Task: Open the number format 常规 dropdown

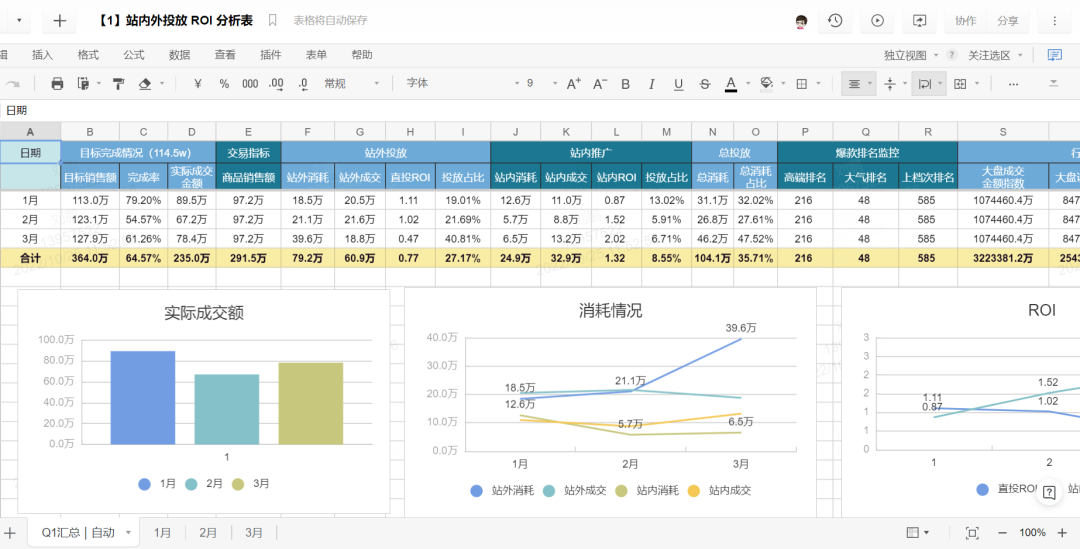Action: 351,83
